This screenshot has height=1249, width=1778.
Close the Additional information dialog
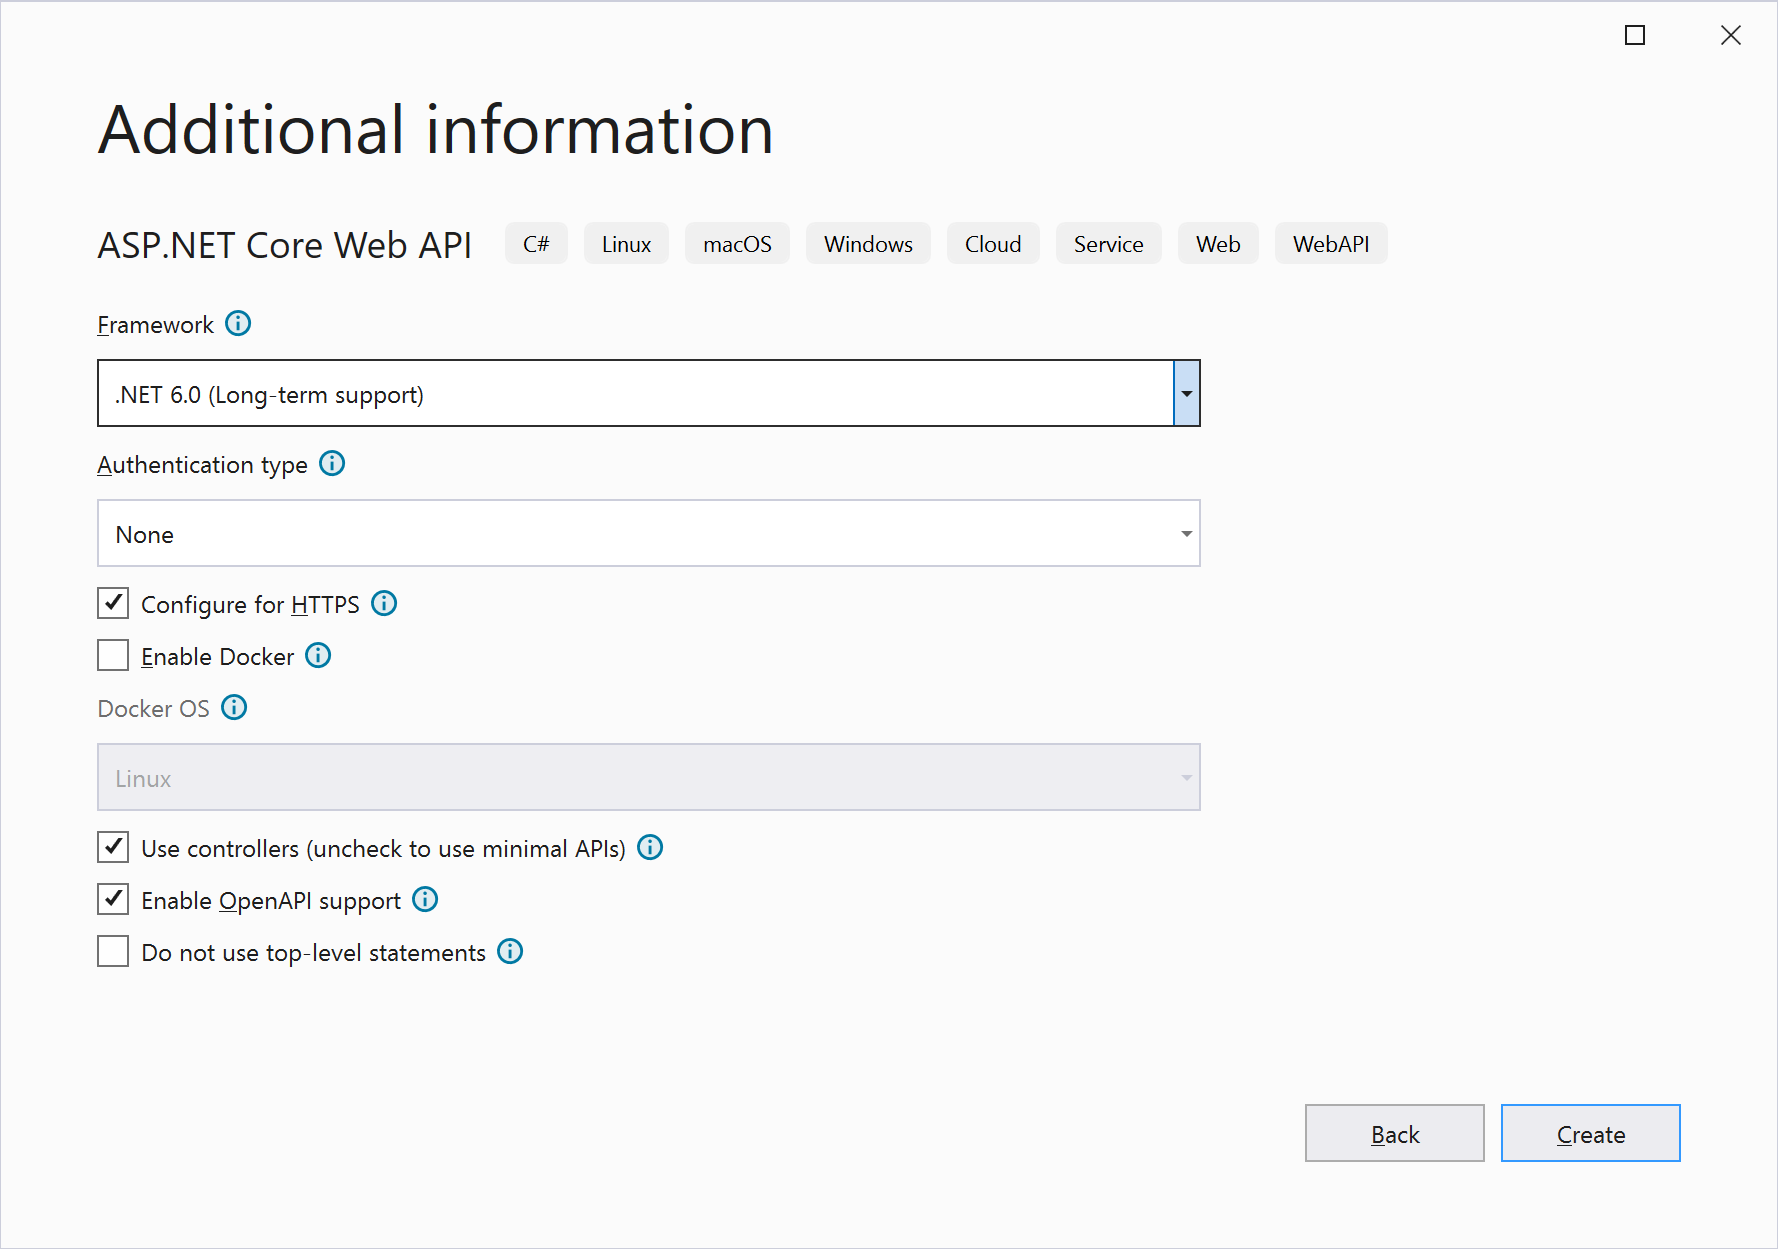coord(1731,35)
